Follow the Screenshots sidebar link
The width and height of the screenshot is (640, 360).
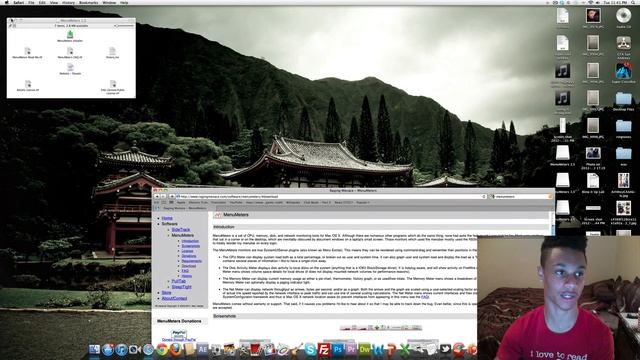191,246
